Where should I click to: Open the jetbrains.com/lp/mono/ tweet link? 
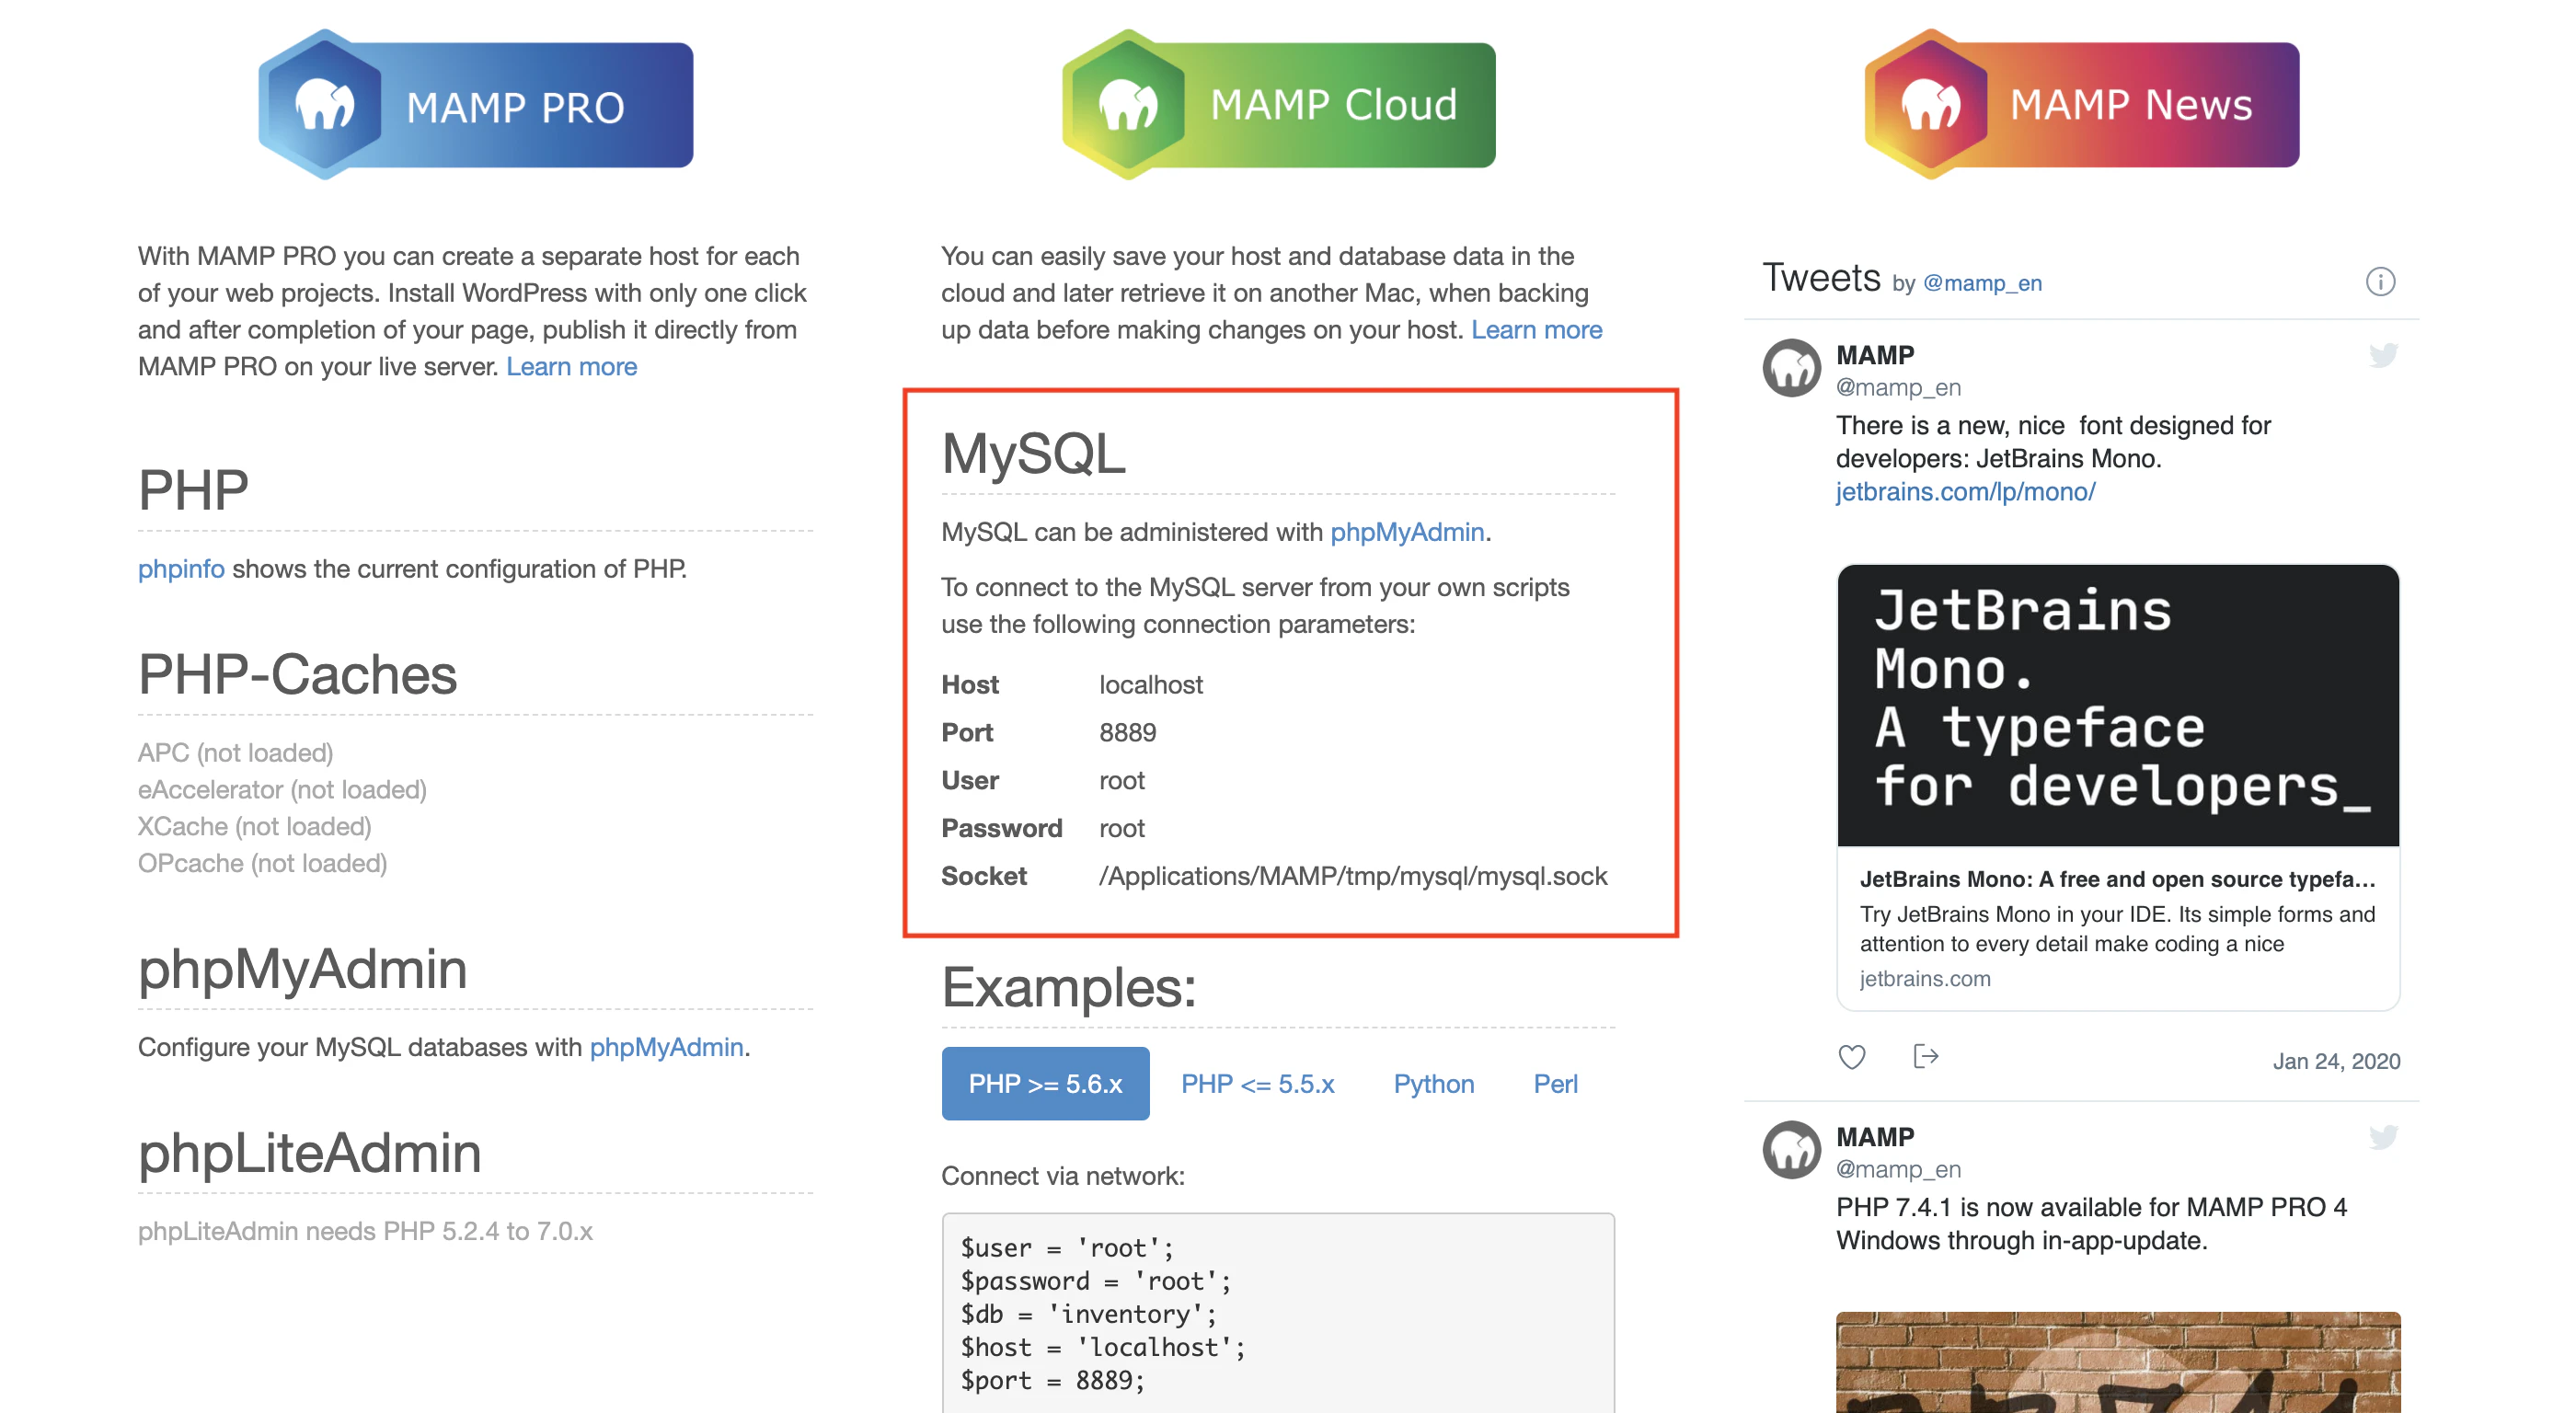click(1965, 492)
